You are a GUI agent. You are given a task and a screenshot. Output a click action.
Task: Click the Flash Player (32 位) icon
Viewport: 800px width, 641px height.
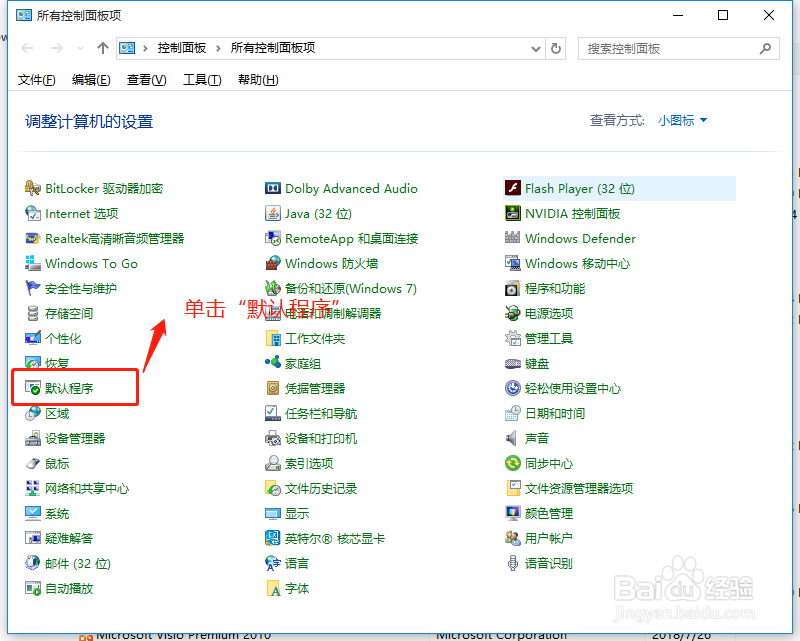point(513,188)
